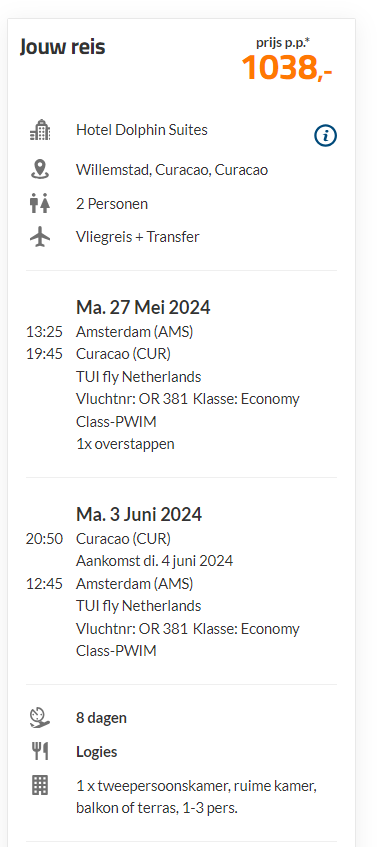The height and width of the screenshot is (847, 377).
Task: Click the room type grid icon
Action: coord(40,785)
